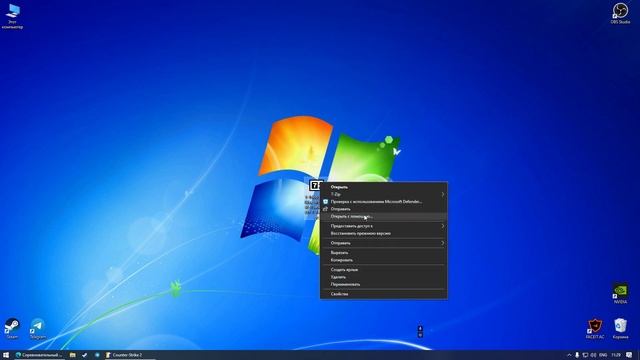This screenshot has height=360, width=640.
Task: Open the volume tray icon
Action: (x=593, y=355)
